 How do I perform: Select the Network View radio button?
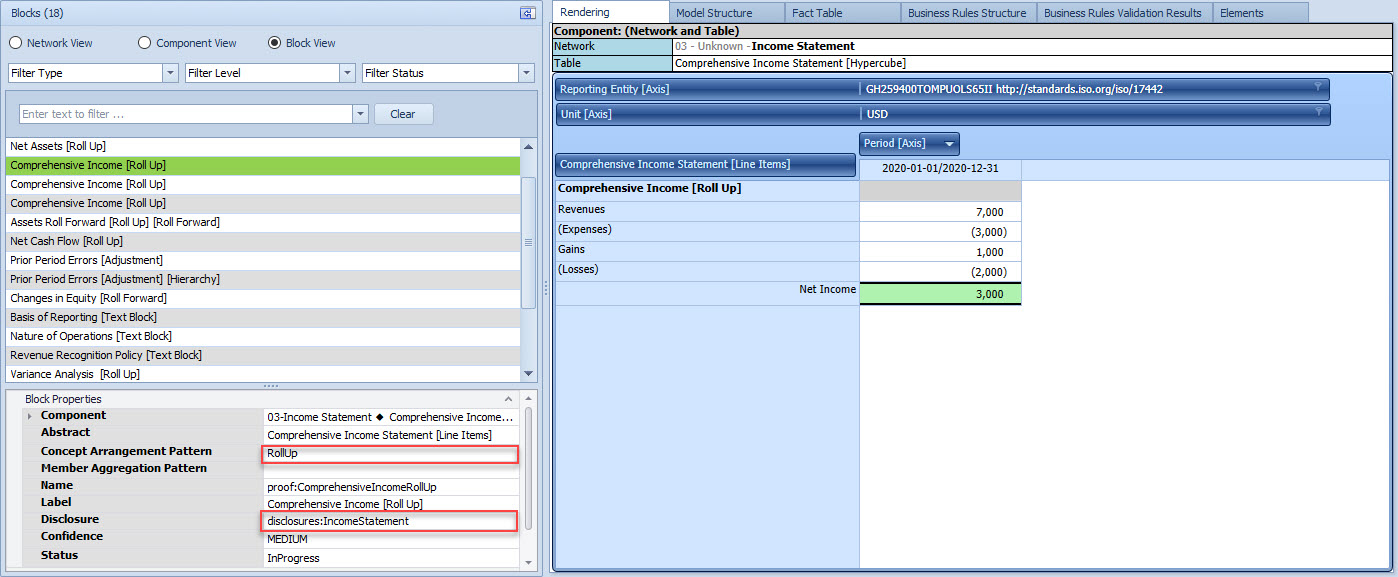pyautogui.click(x=16, y=43)
